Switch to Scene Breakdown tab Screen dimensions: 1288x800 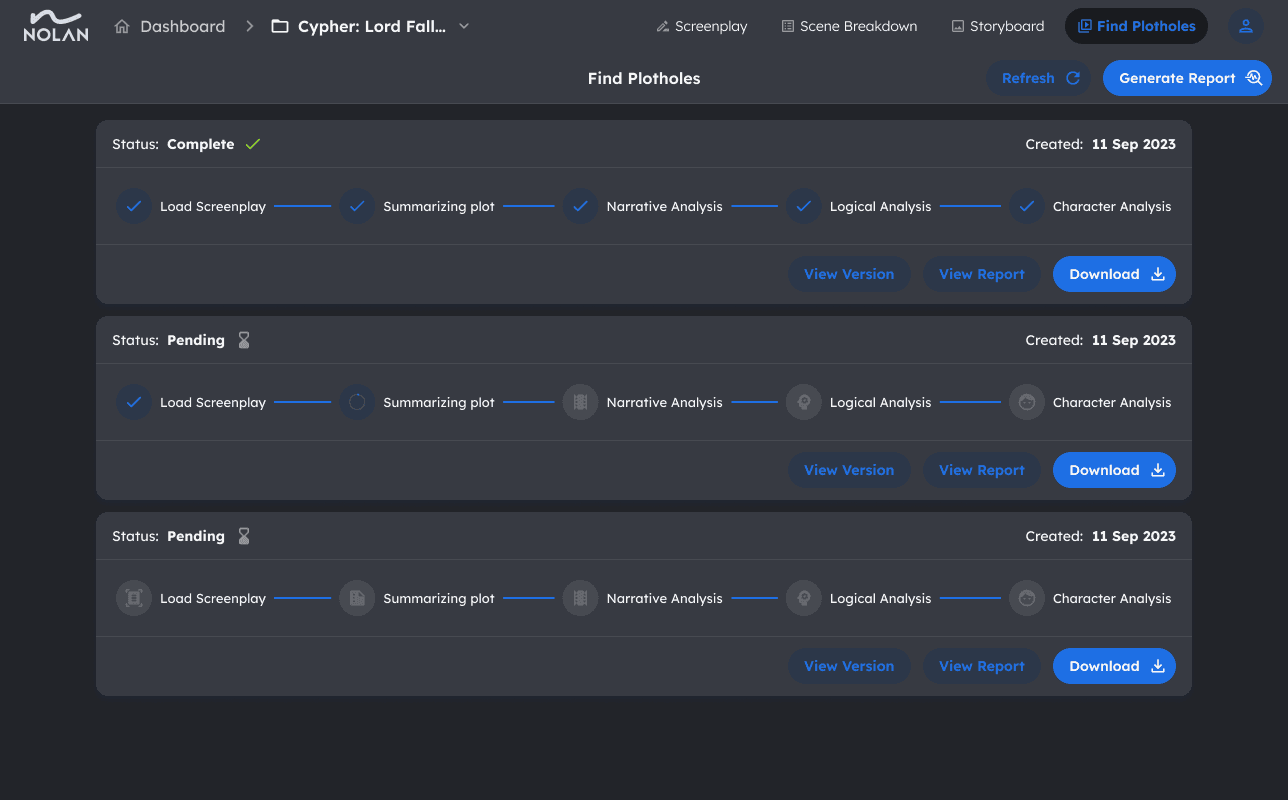pyautogui.click(x=848, y=26)
